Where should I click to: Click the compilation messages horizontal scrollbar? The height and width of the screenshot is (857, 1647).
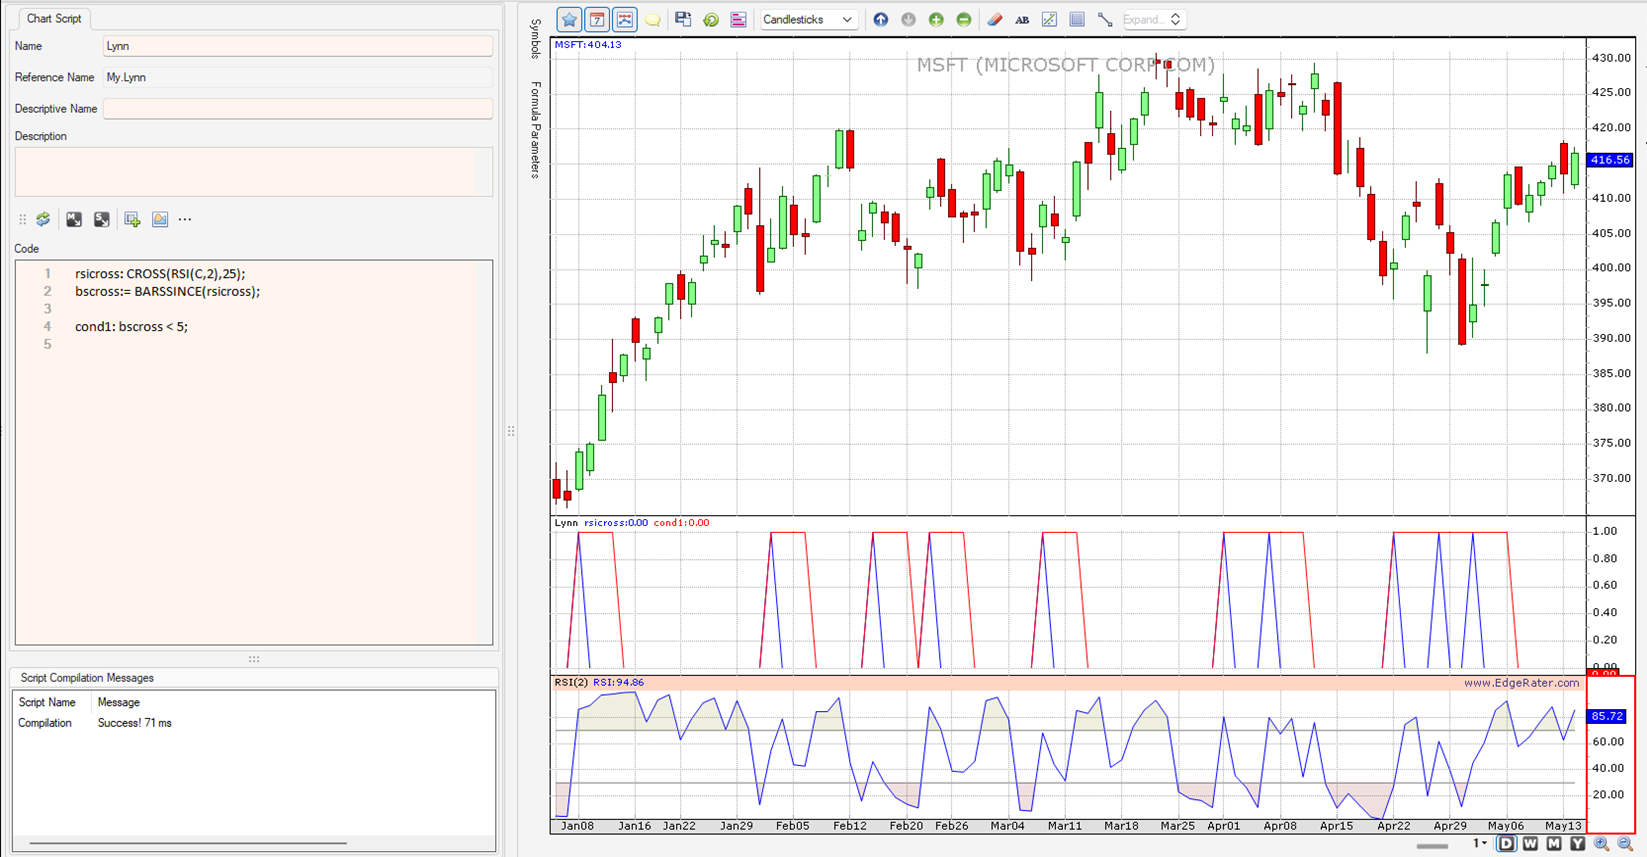[188, 843]
